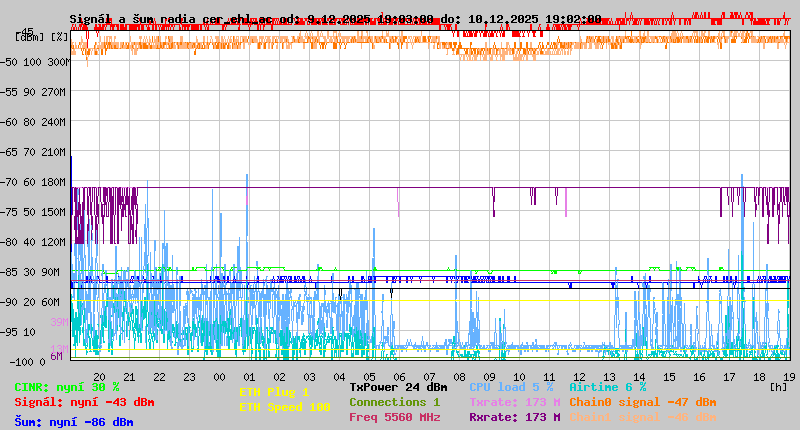Click the '180M' y-axis label
800x430 pixels.
point(56,183)
